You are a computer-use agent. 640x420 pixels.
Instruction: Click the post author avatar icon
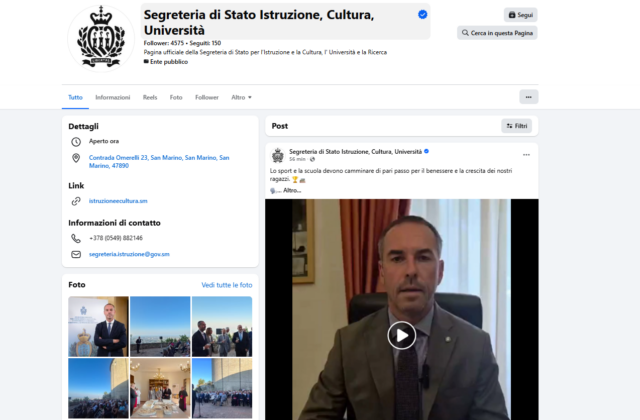pyautogui.click(x=278, y=155)
